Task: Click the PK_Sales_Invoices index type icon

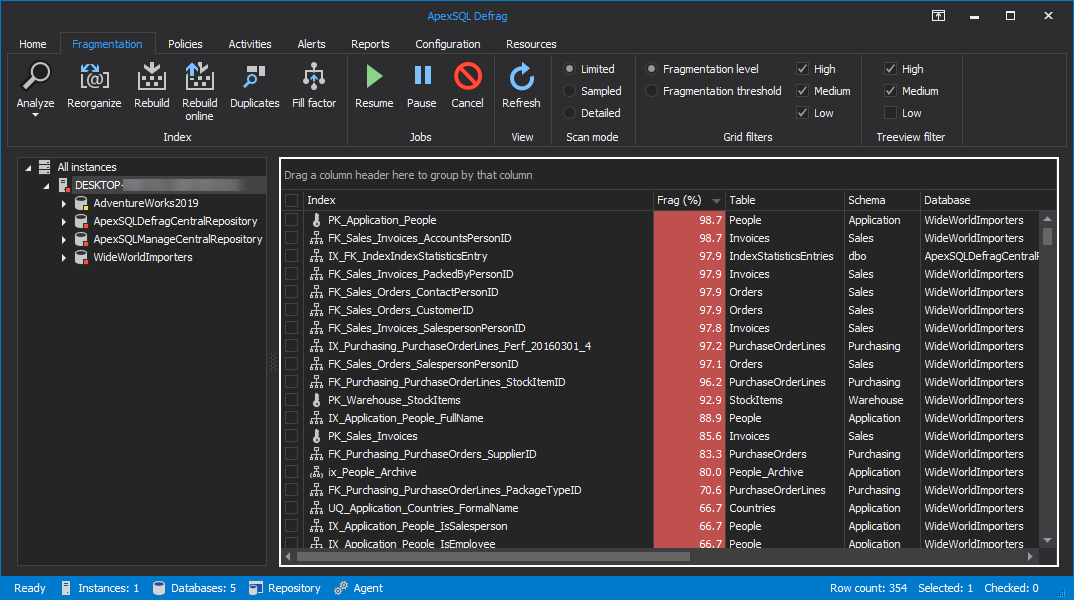Action: pyautogui.click(x=316, y=436)
